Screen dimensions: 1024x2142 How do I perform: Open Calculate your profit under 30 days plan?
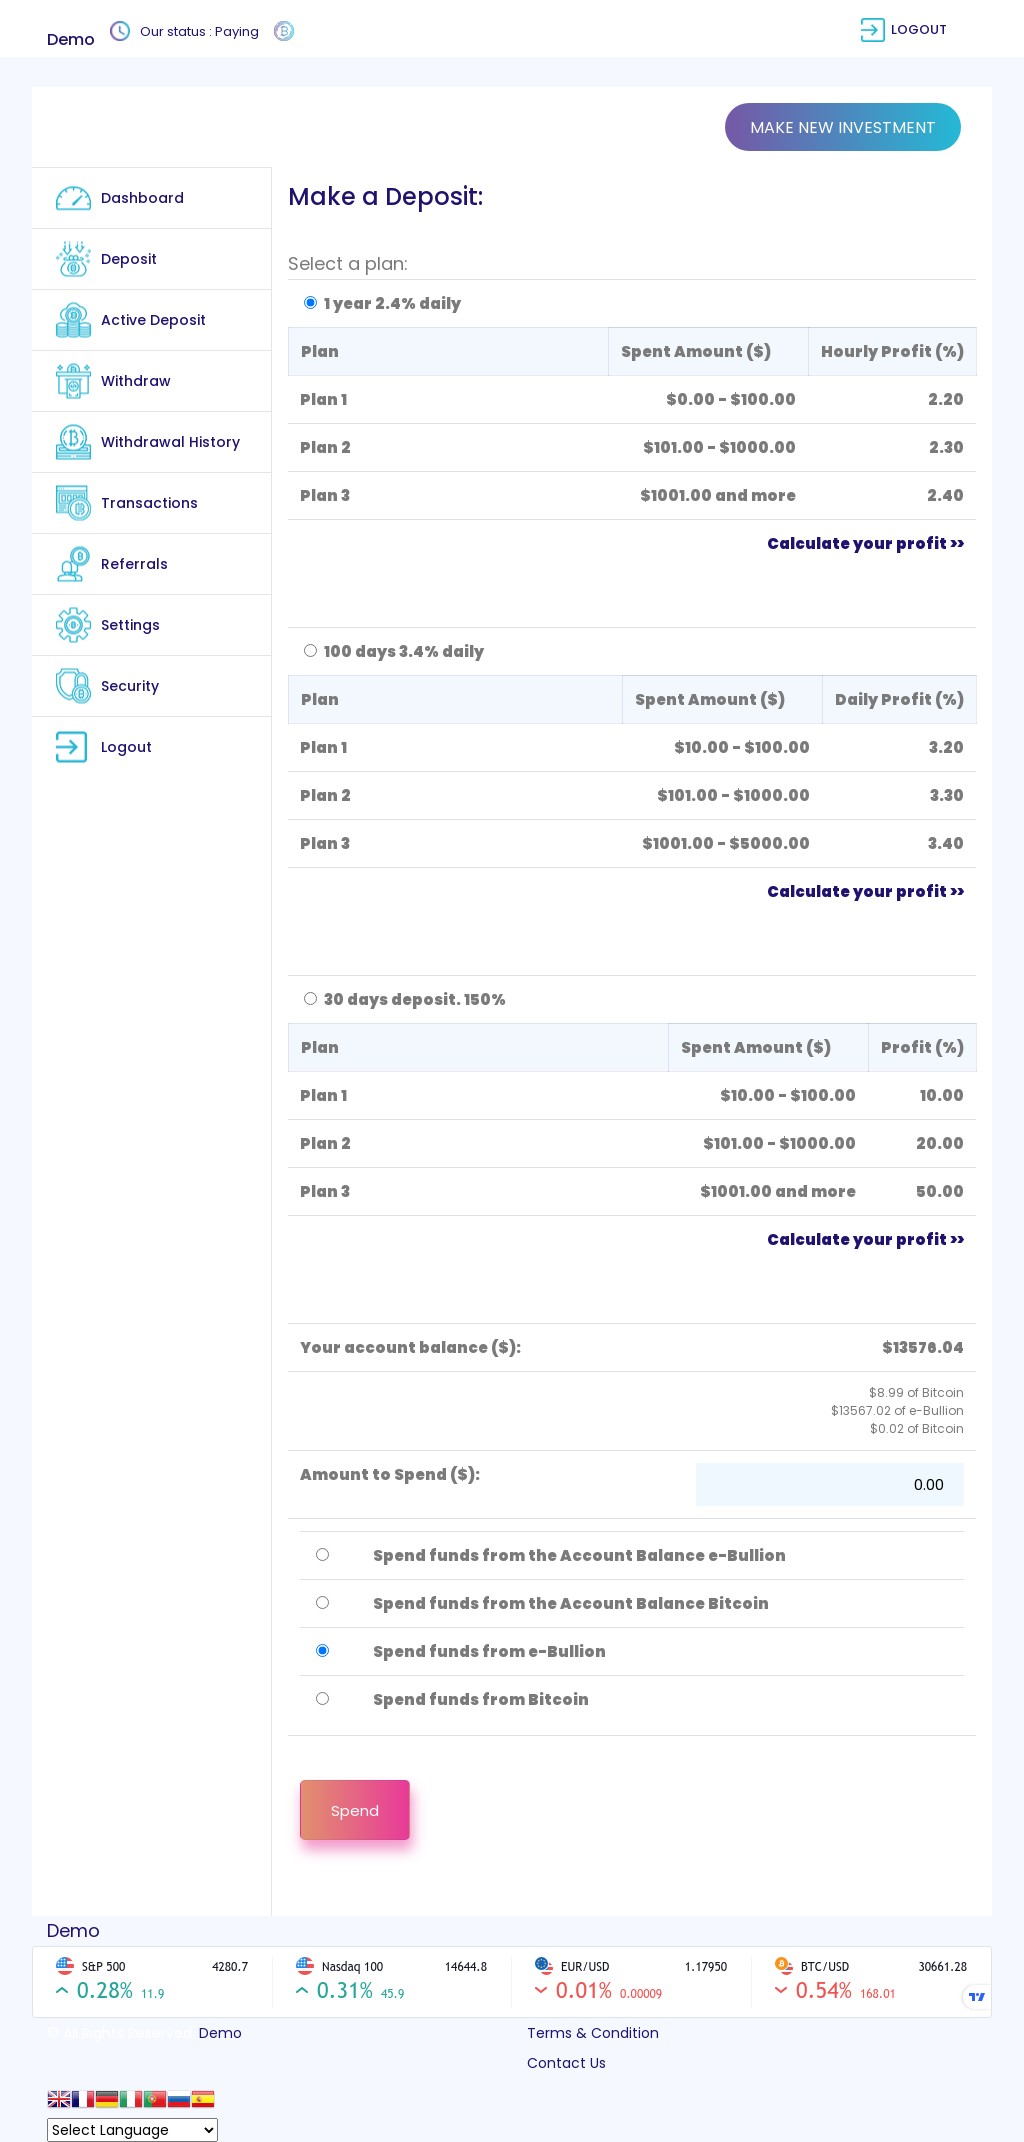pos(865,1239)
